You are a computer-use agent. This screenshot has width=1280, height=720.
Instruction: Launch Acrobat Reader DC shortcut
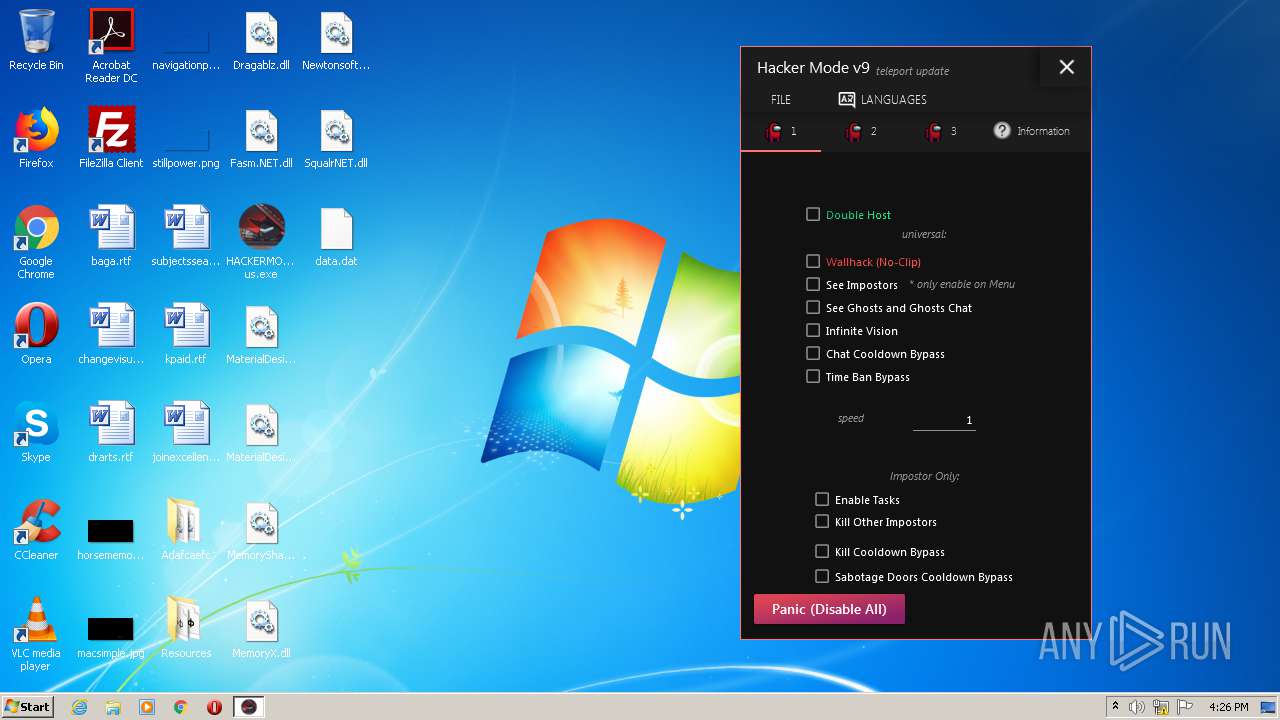tap(111, 46)
